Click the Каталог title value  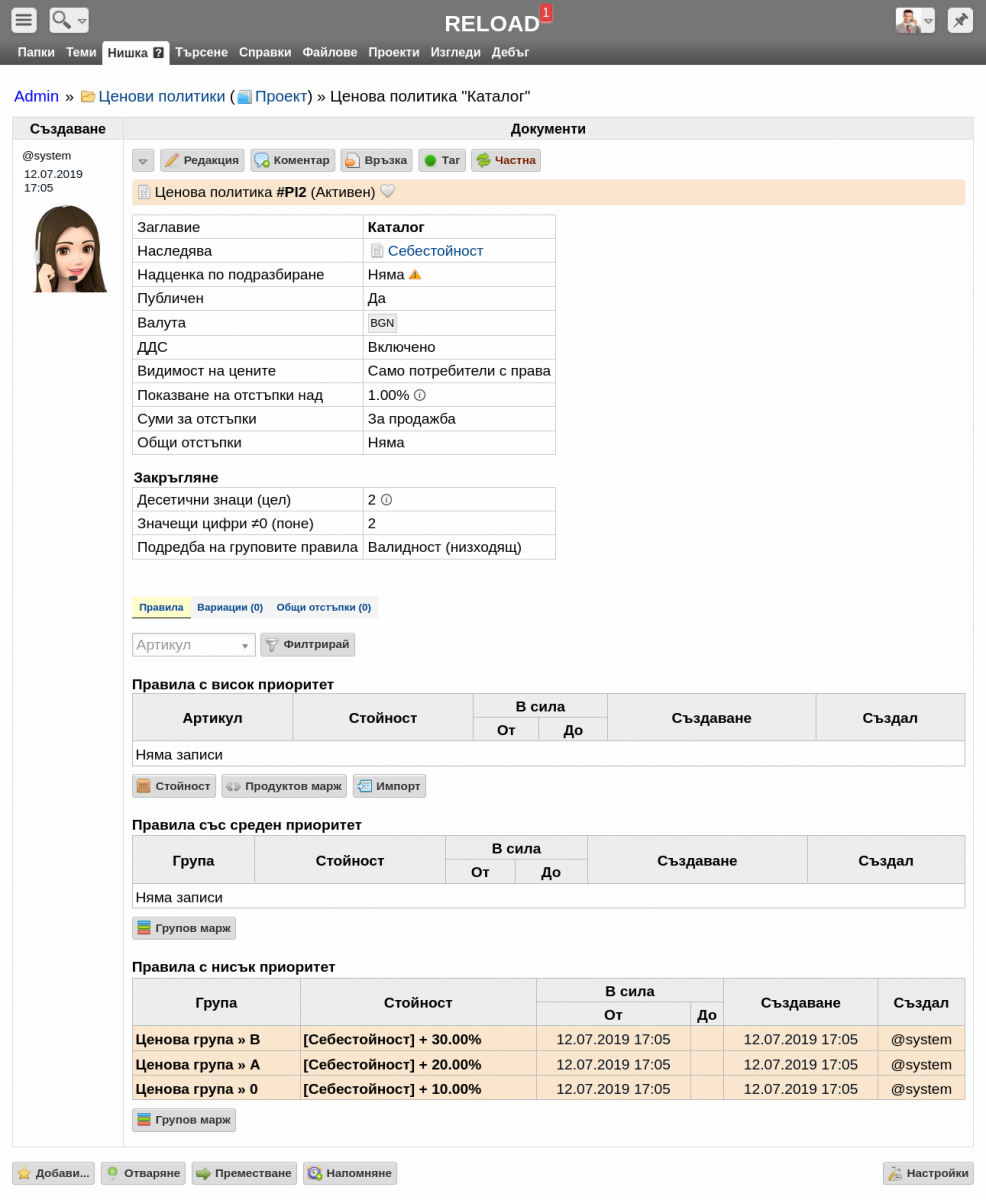396,227
